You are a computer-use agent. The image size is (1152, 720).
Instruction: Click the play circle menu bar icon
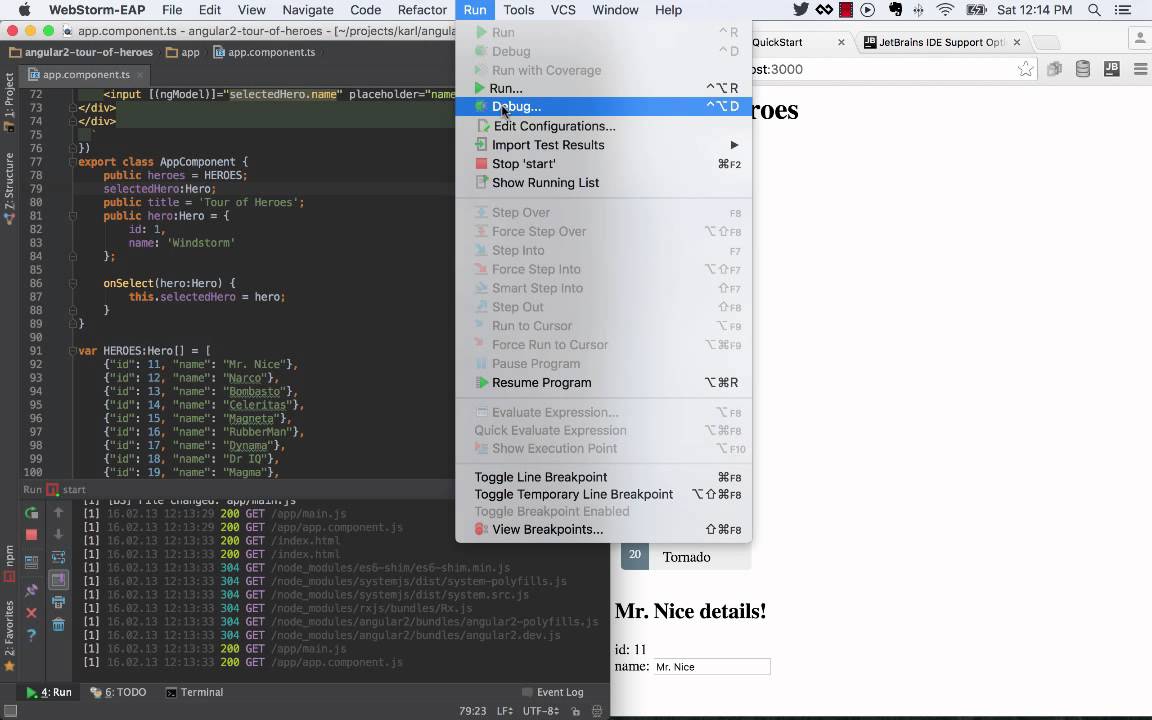click(868, 10)
